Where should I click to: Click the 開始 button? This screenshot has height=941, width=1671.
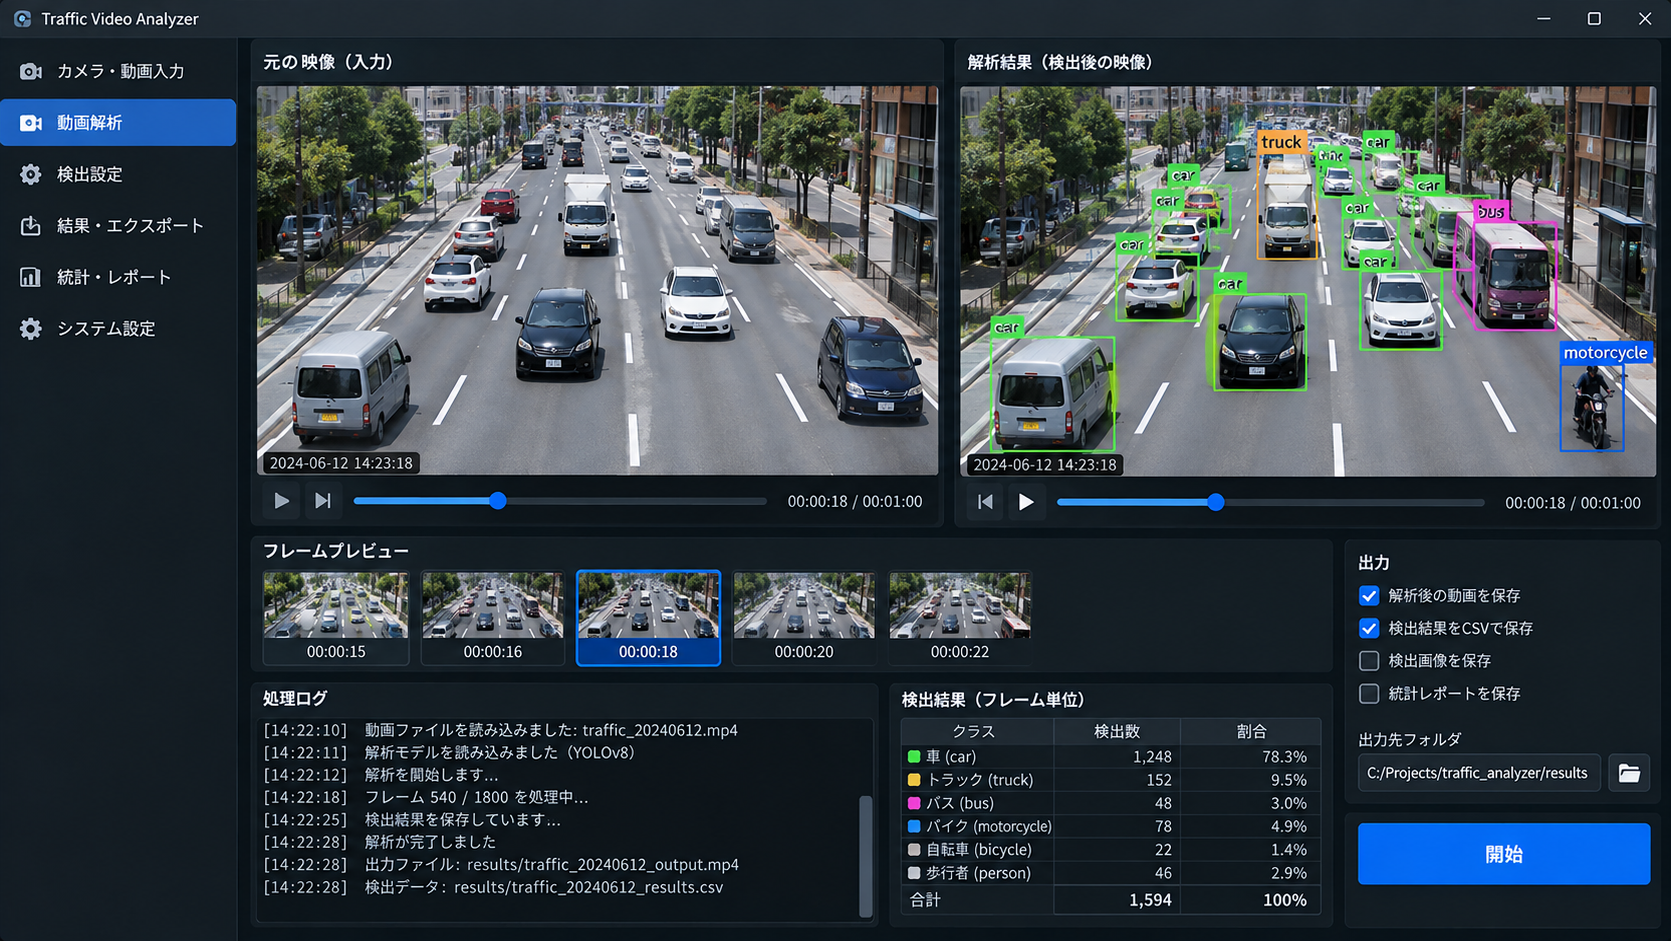click(x=1503, y=854)
